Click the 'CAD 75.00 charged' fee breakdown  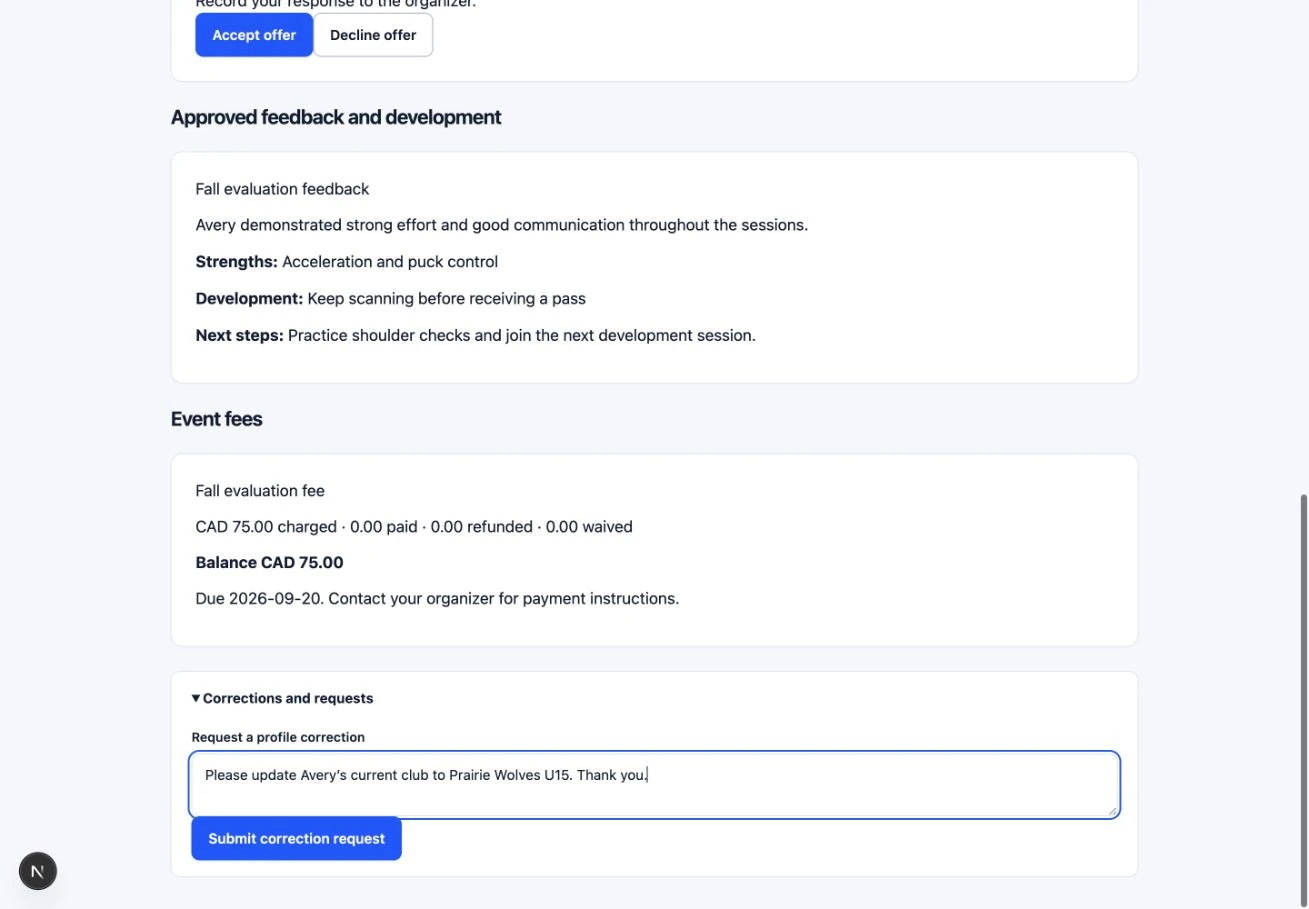point(414,527)
